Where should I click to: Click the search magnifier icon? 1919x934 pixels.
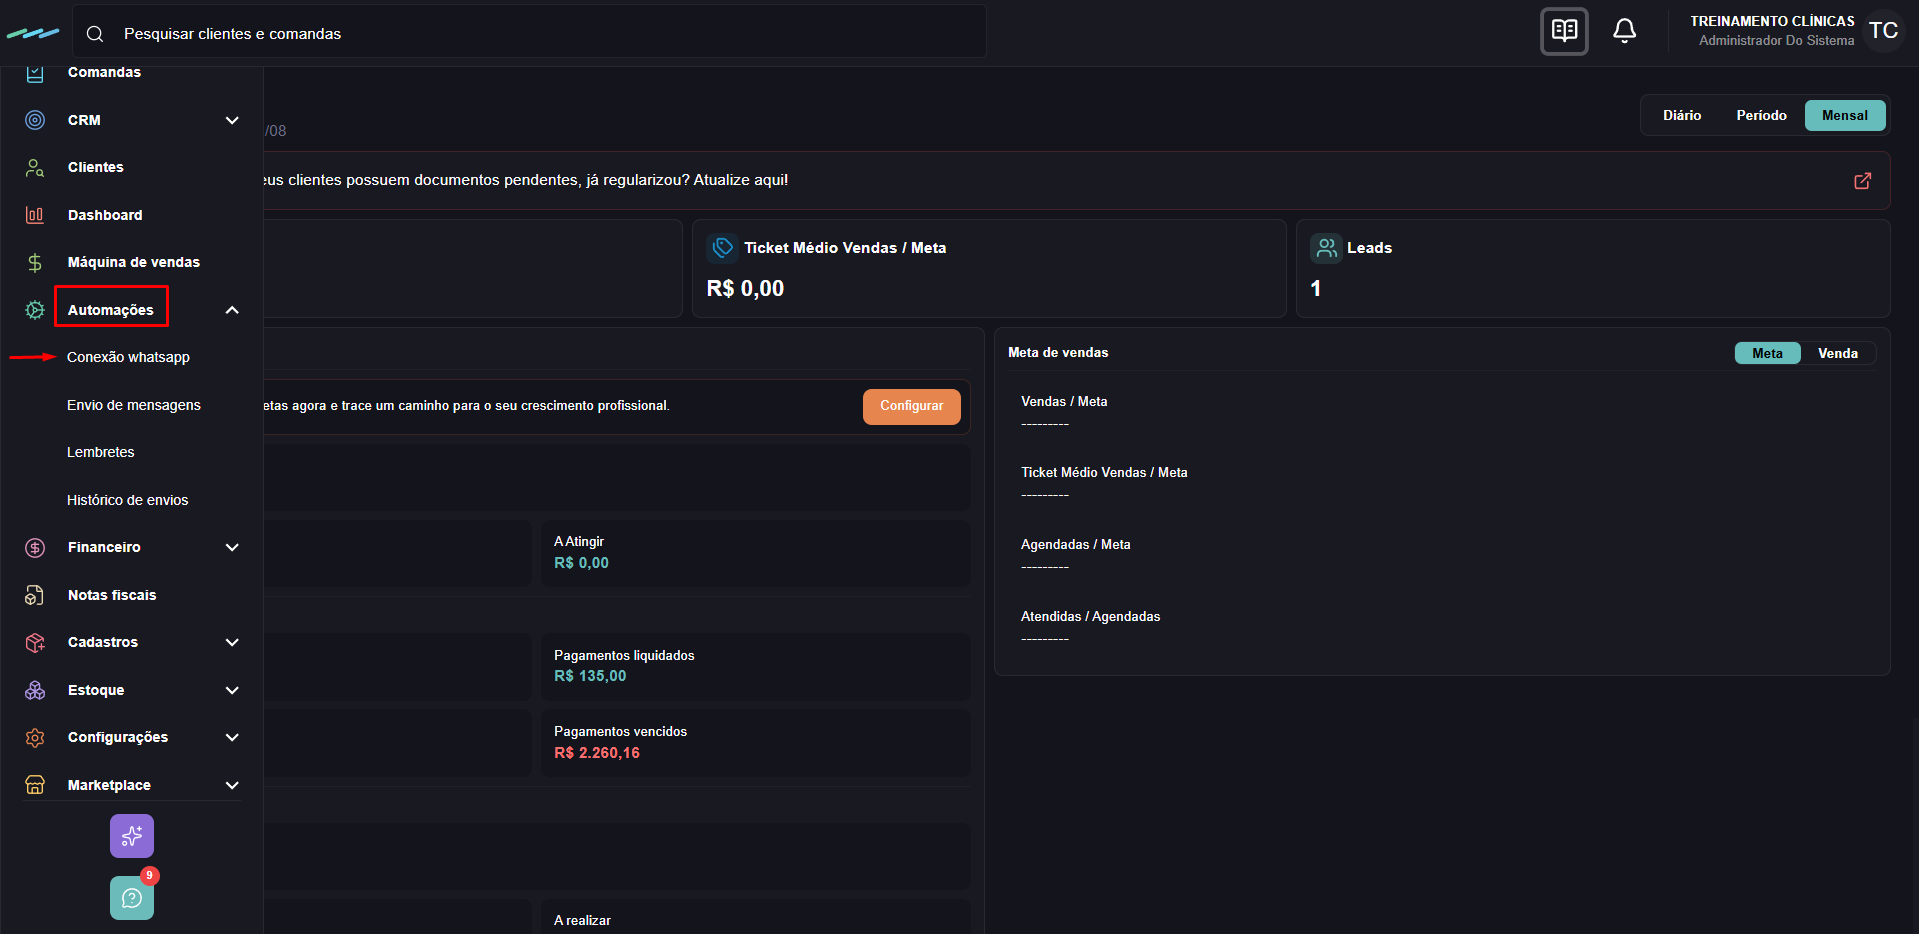pyautogui.click(x=95, y=34)
